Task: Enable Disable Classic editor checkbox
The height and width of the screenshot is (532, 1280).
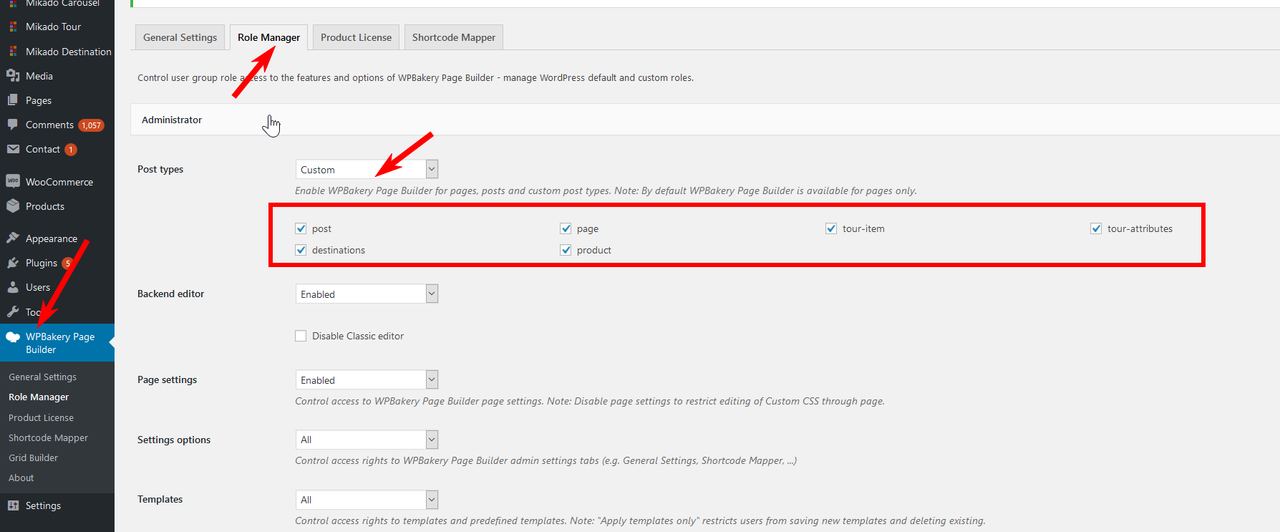Action: coord(301,336)
